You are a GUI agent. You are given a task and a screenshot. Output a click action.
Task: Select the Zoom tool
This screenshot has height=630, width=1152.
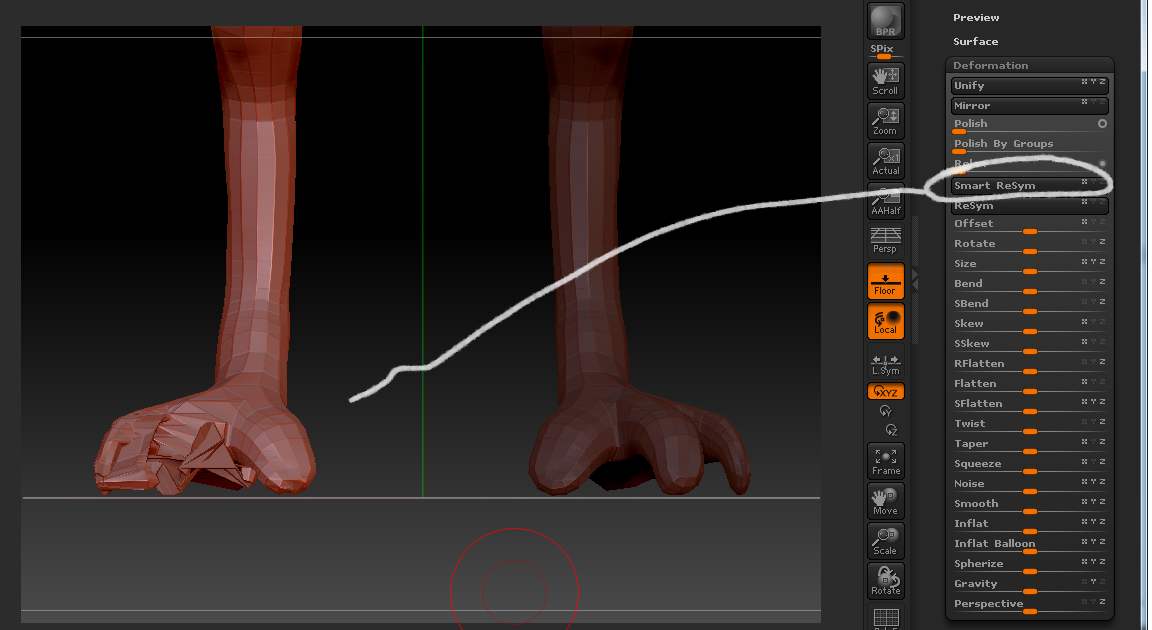(884, 120)
